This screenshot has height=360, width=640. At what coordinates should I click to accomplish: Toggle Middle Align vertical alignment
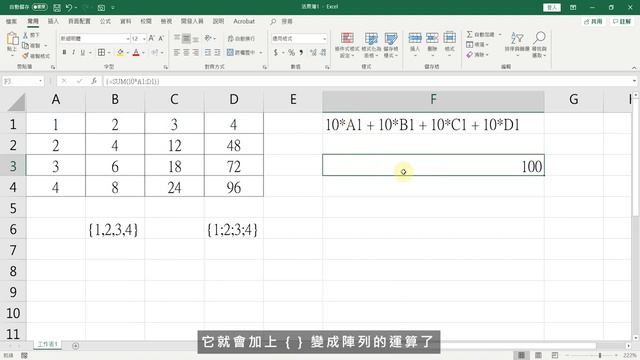point(186,38)
